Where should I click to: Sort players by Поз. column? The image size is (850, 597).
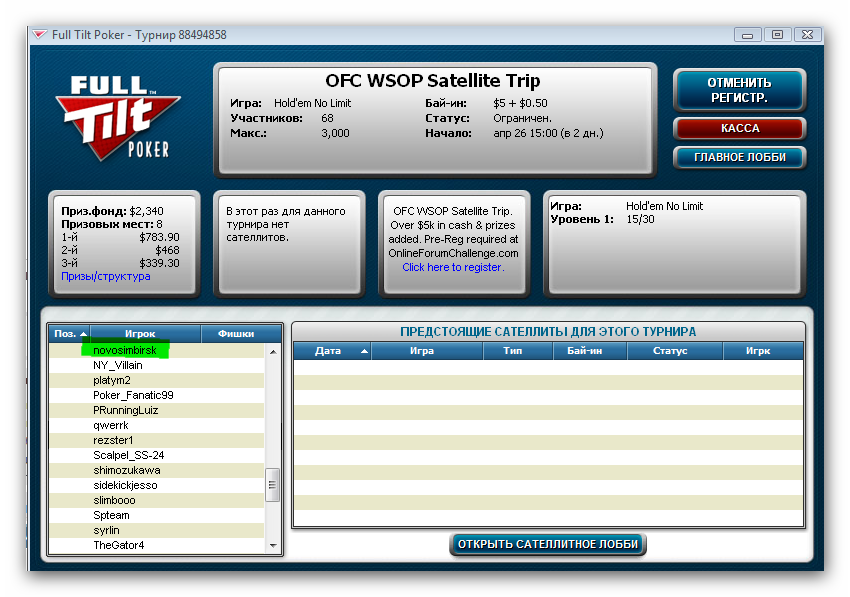tap(70, 333)
